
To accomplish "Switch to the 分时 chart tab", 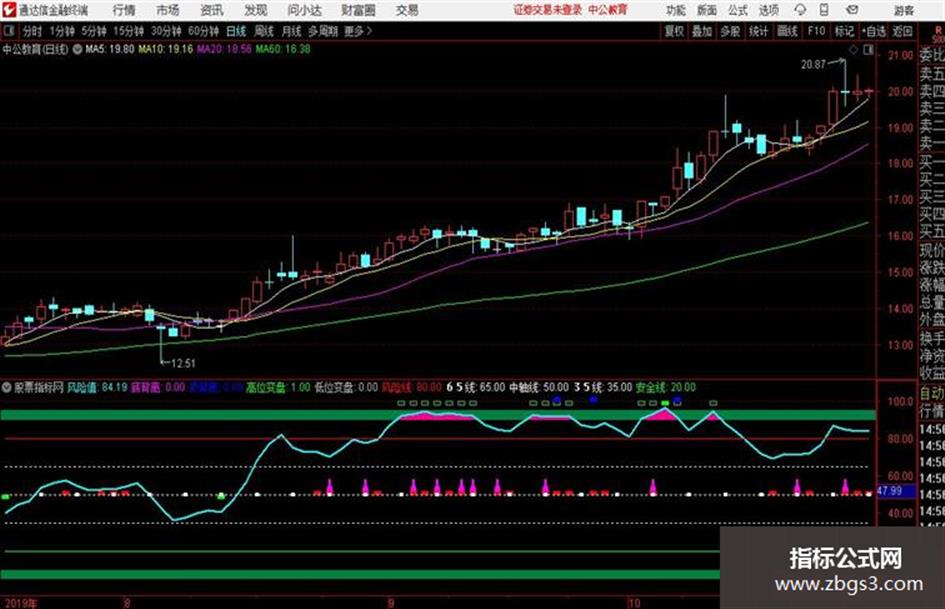I will (x=33, y=31).
